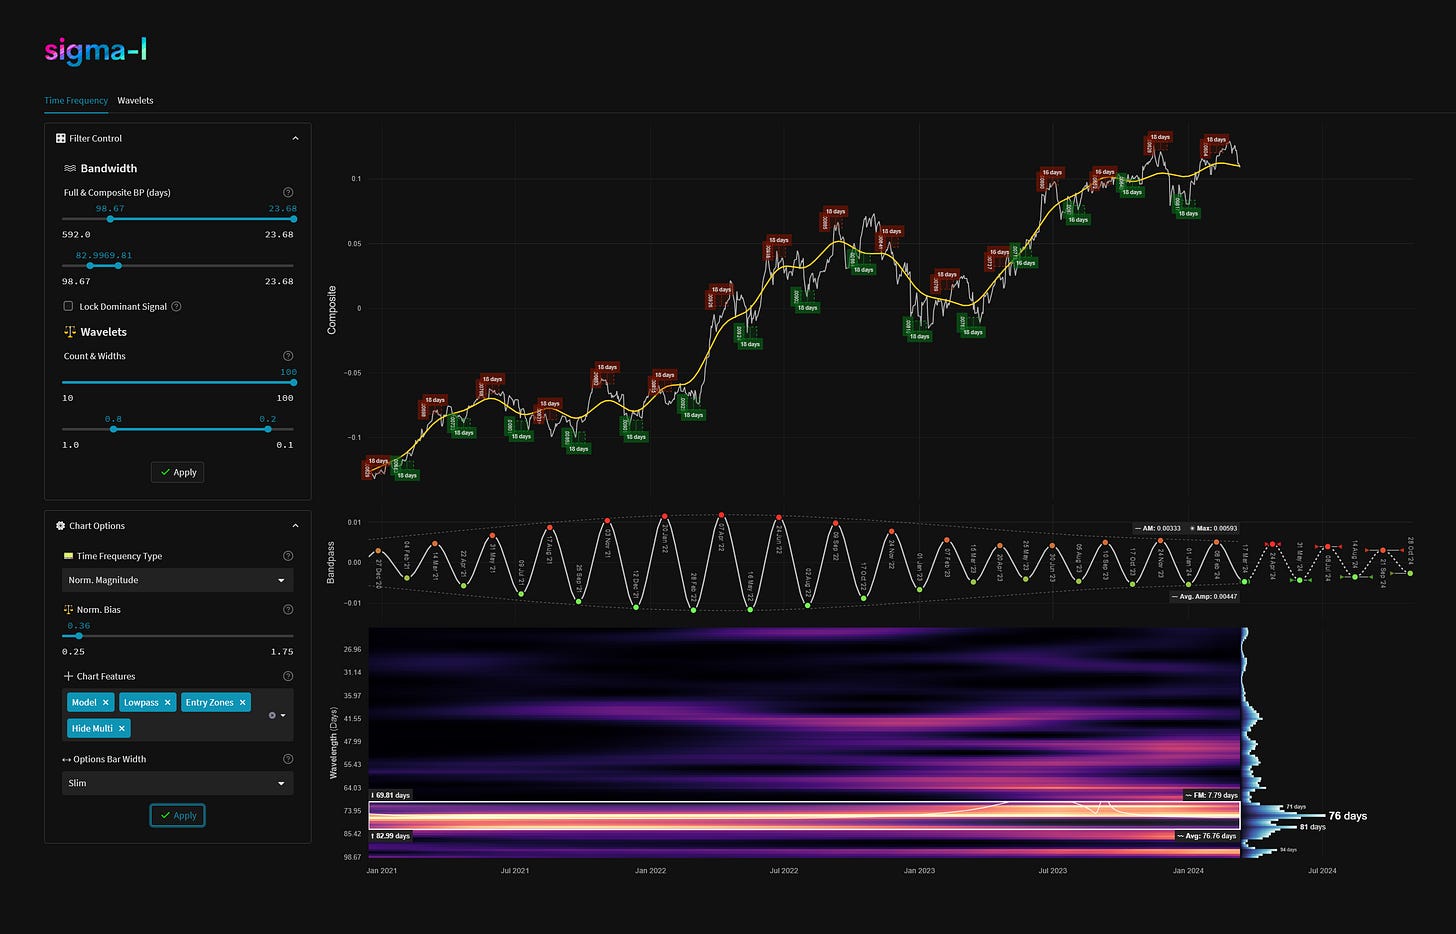Open help for Count & Widths
Viewport: 1456px width, 934px height.
pyautogui.click(x=288, y=356)
